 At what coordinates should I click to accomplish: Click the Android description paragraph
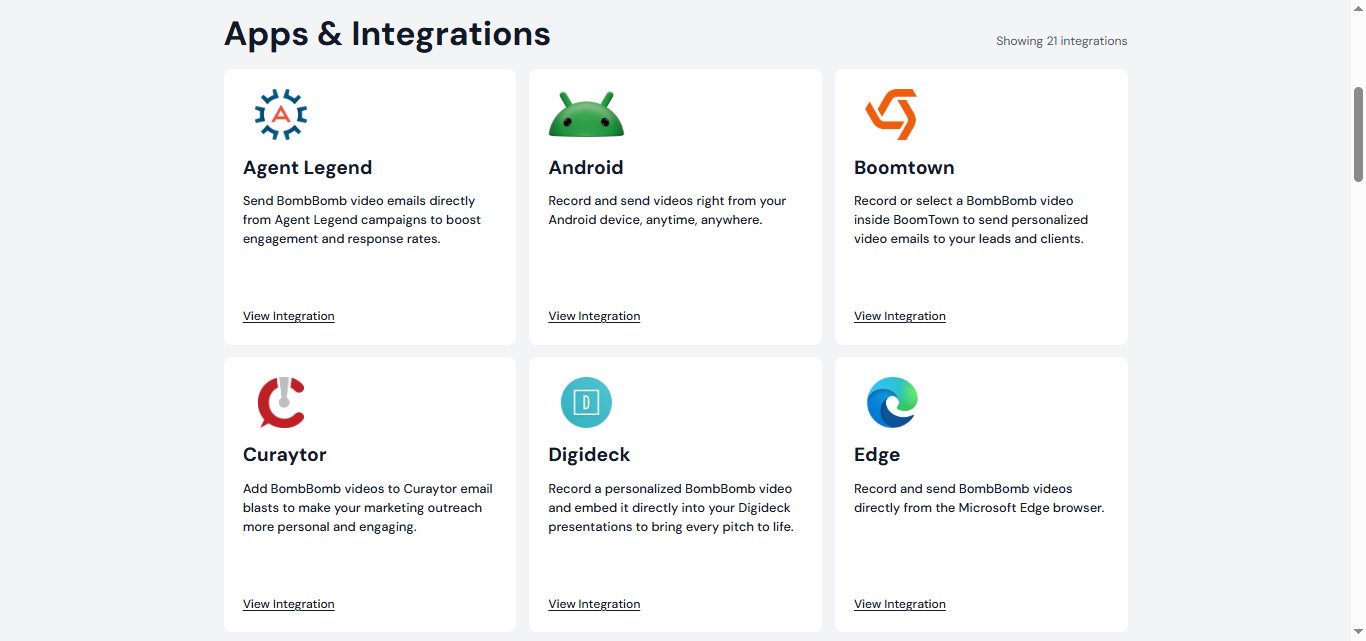point(668,210)
